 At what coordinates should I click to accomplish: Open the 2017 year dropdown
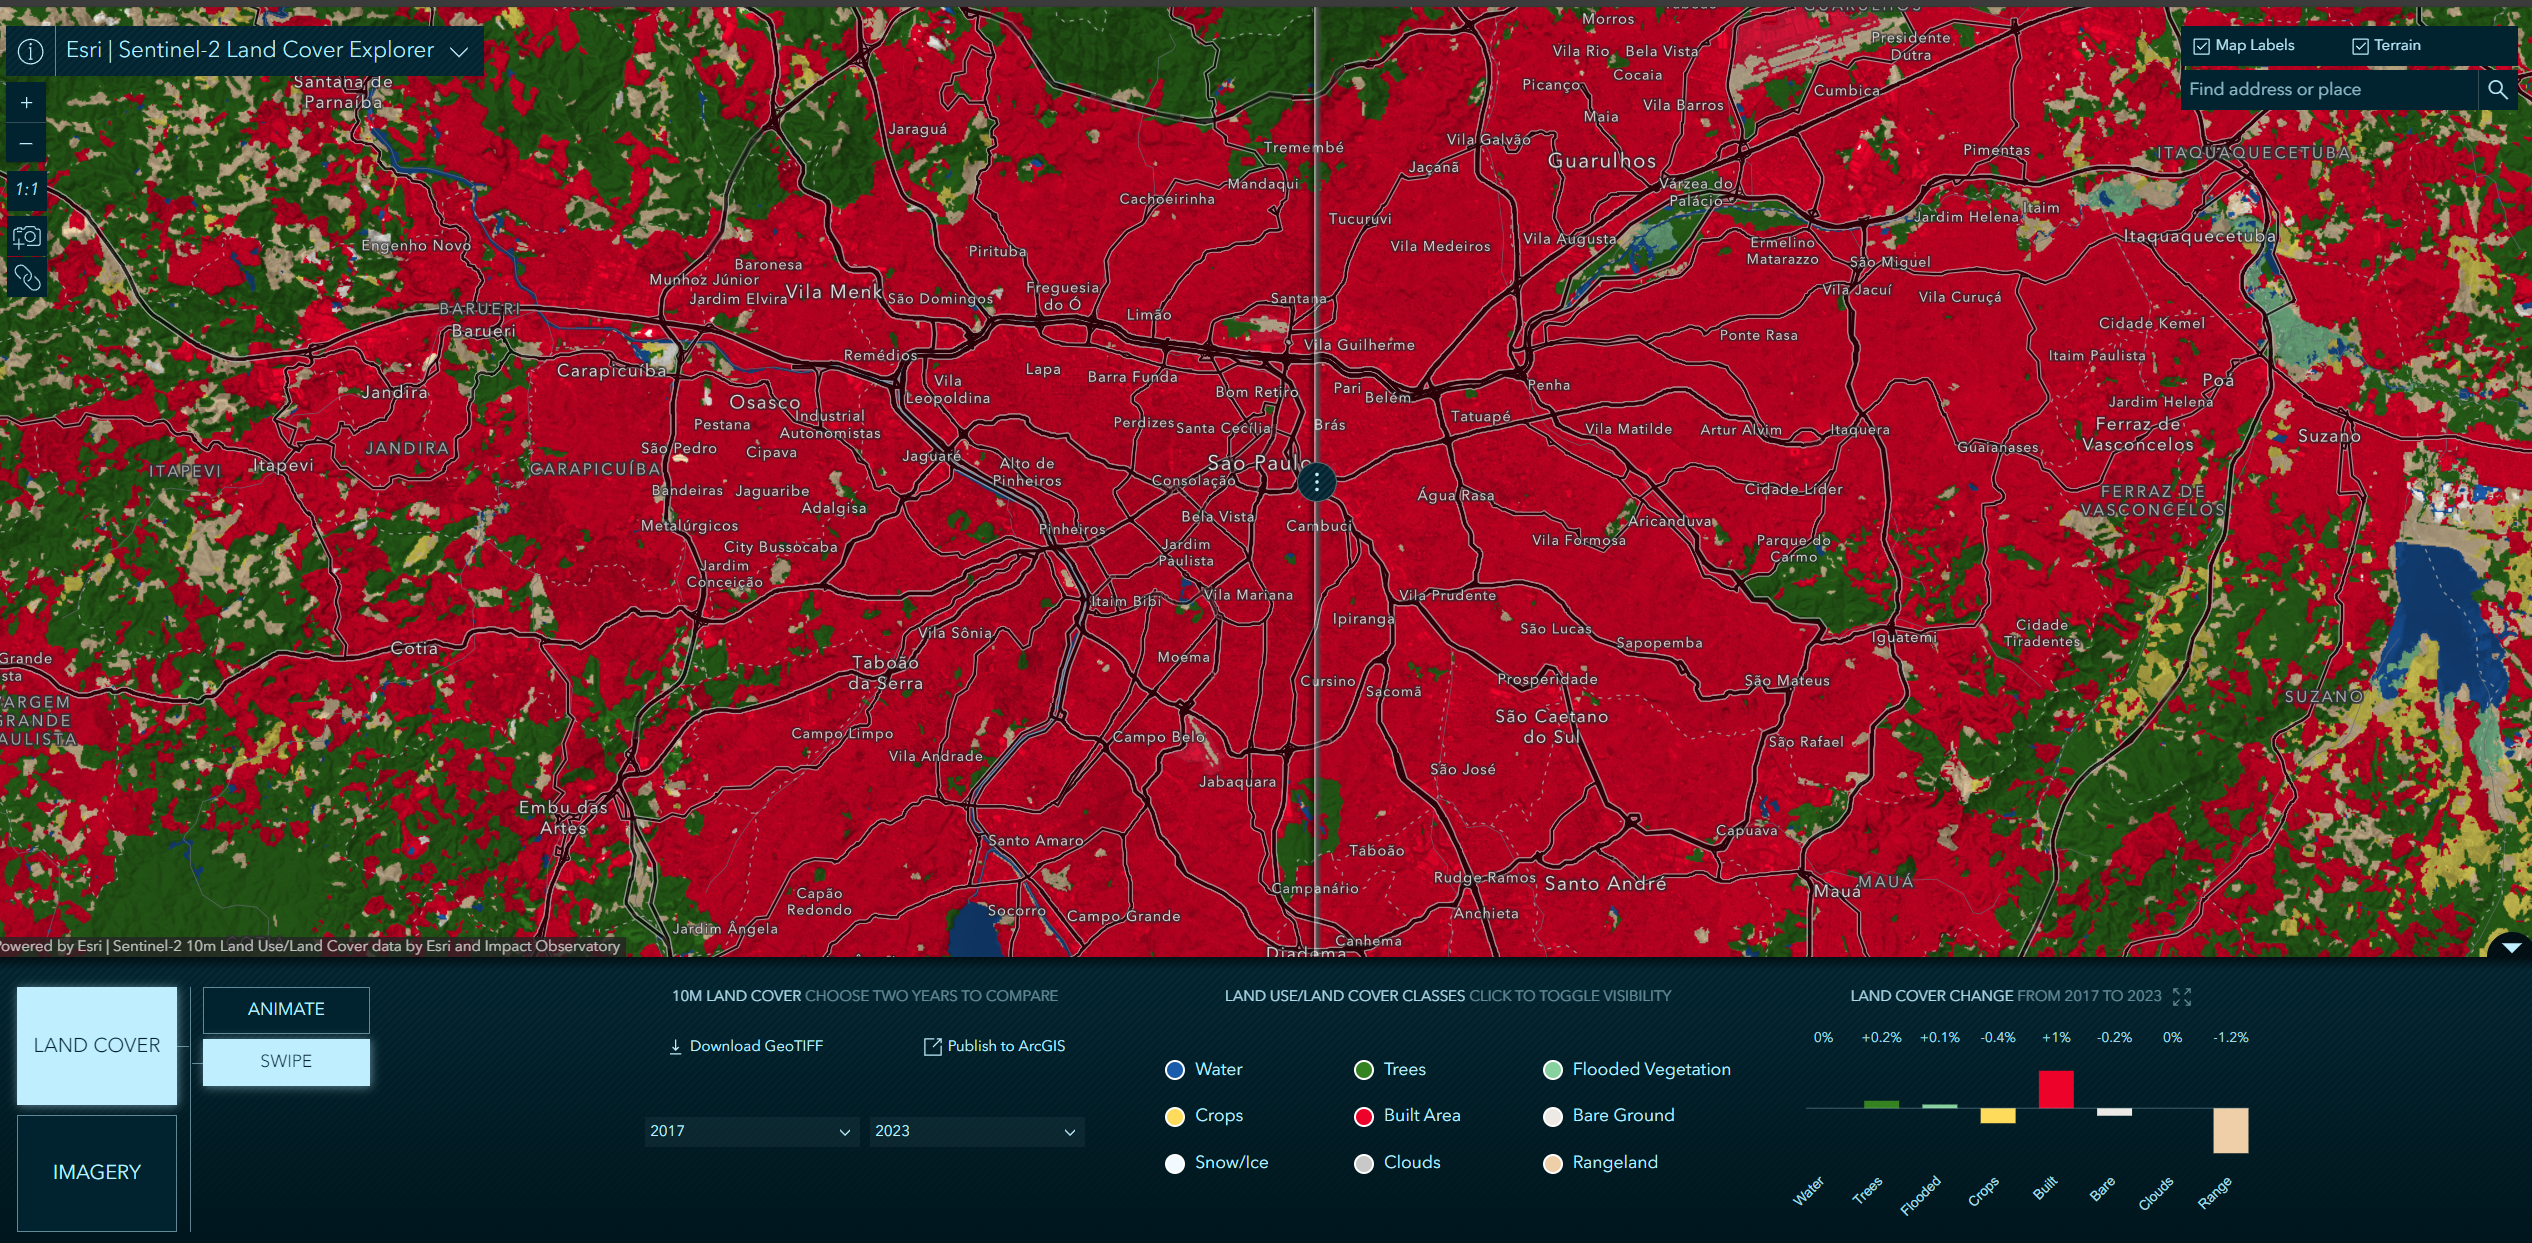[750, 1131]
